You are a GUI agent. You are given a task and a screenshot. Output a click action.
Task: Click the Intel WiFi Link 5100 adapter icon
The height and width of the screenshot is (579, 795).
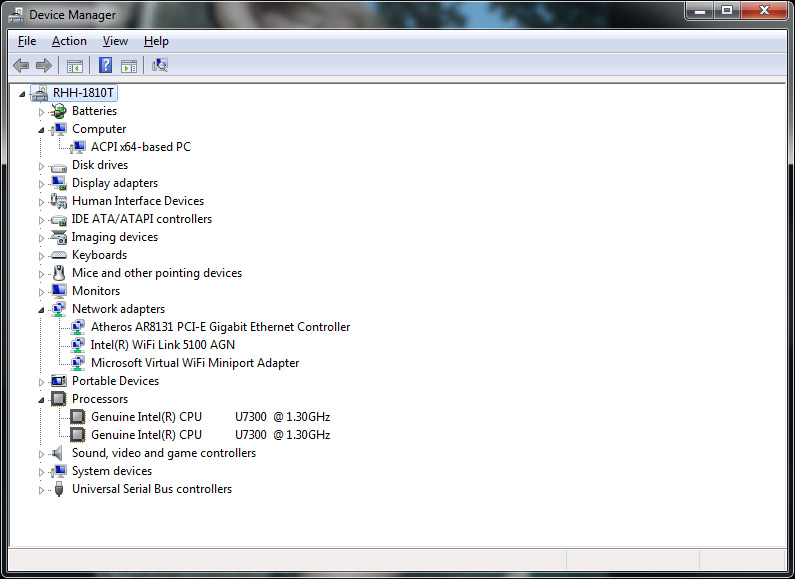point(78,345)
